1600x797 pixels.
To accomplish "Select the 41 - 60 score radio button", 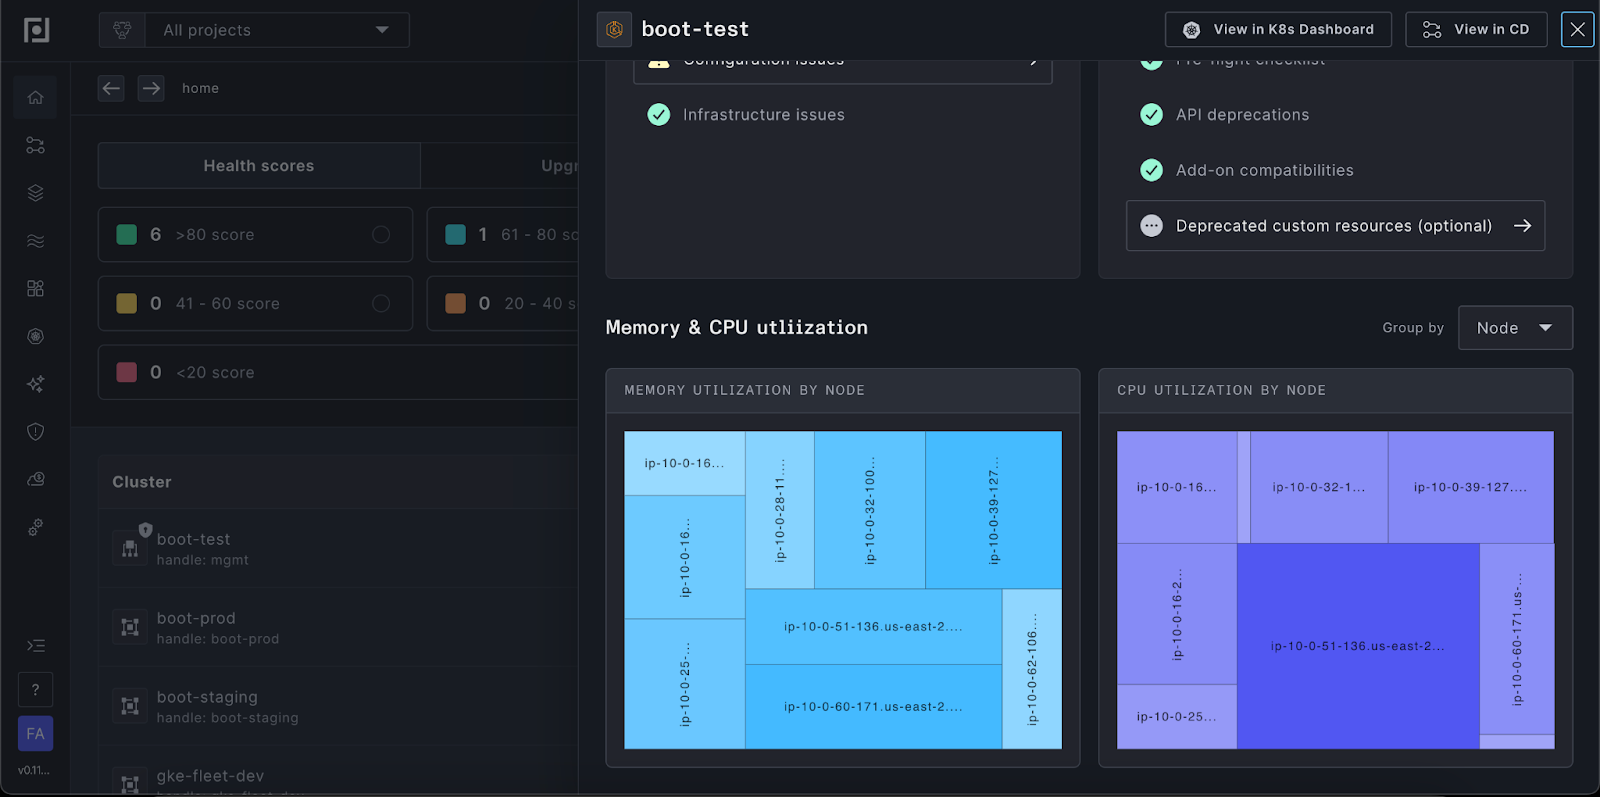I will (381, 303).
